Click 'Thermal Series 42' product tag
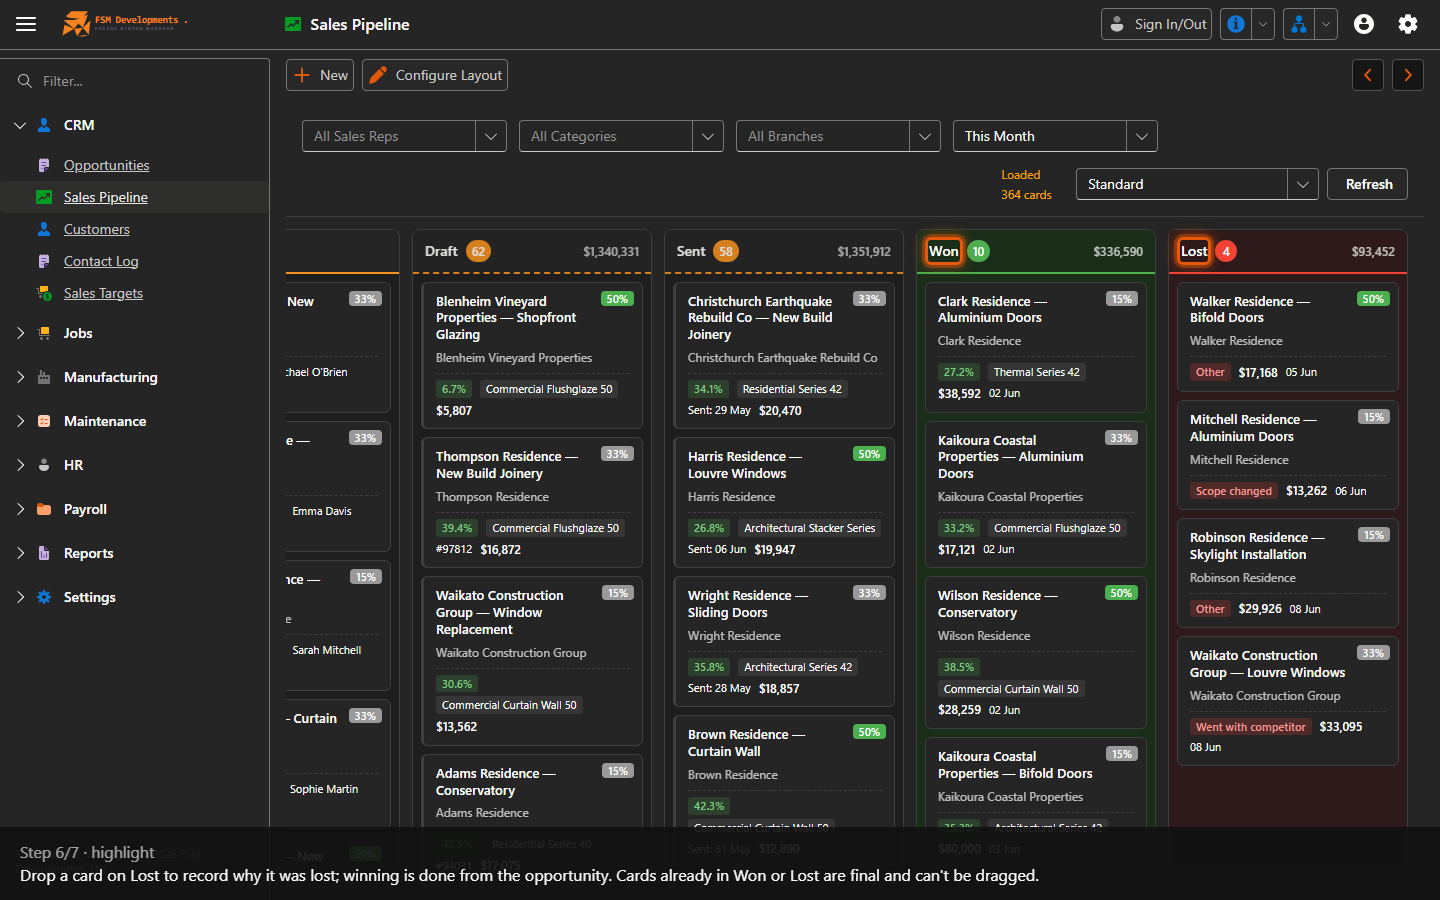 (x=1037, y=372)
